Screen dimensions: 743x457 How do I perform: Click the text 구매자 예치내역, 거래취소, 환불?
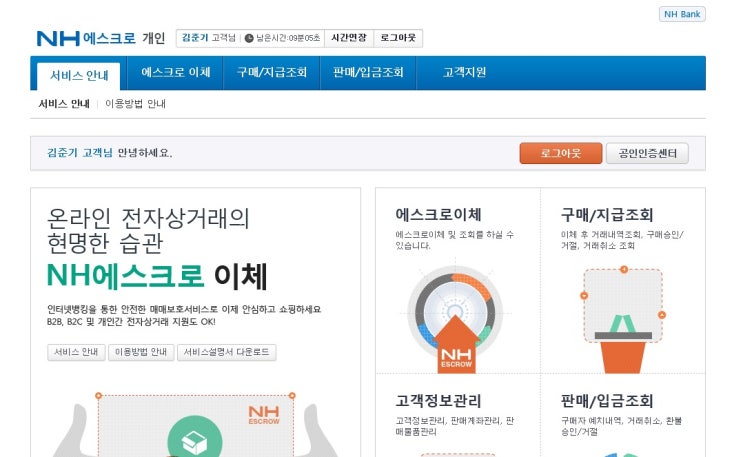coord(621,421)
